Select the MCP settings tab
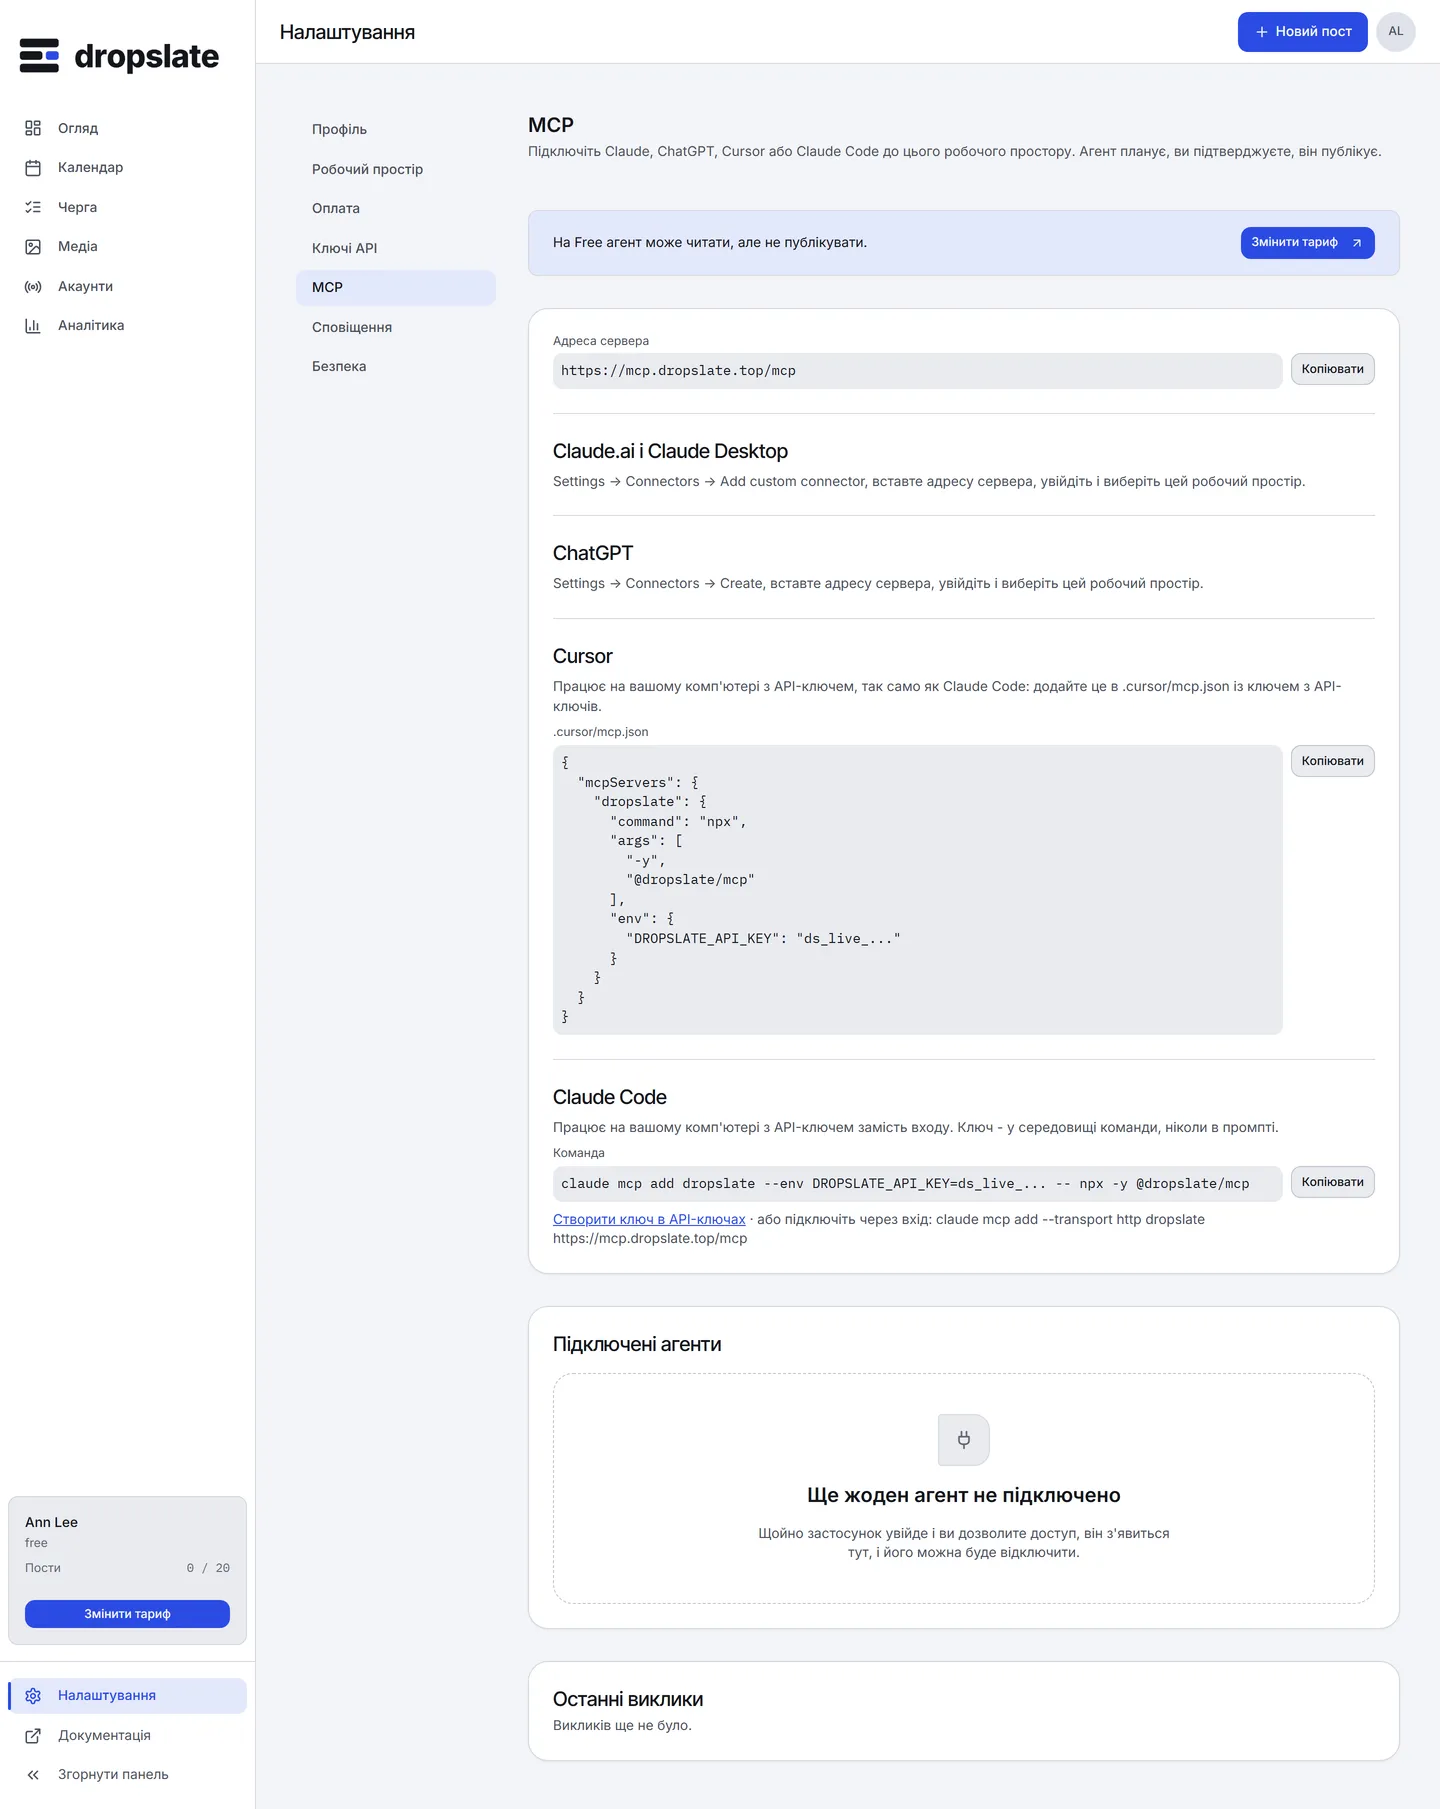 (x=396, y=288)
